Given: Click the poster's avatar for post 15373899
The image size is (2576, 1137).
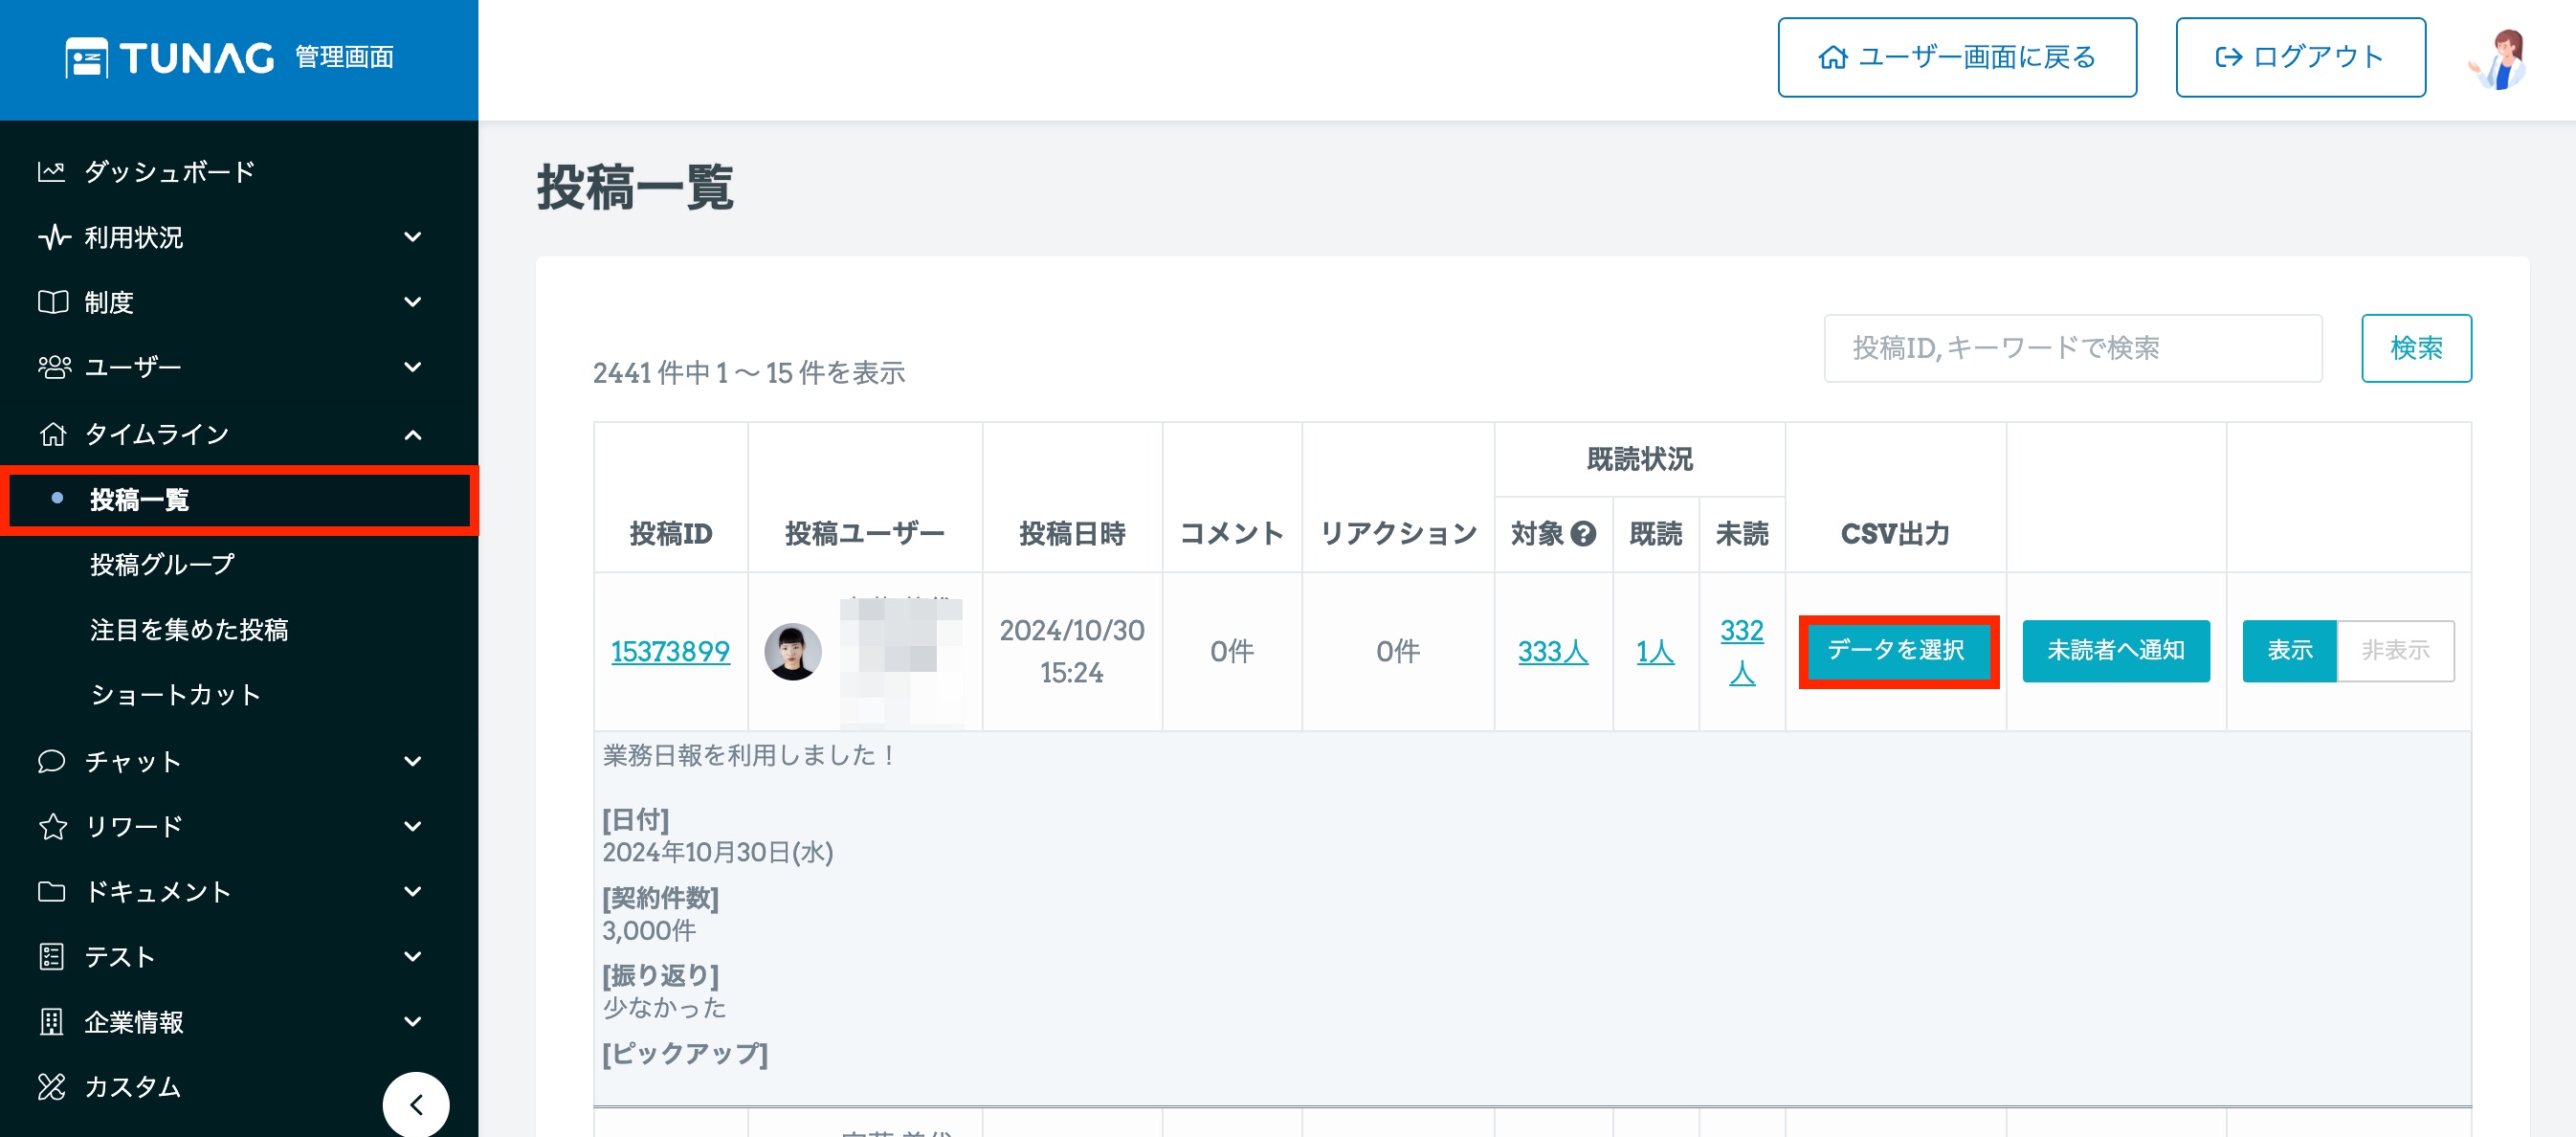Looking at the screenshot, I should (793, 651).
